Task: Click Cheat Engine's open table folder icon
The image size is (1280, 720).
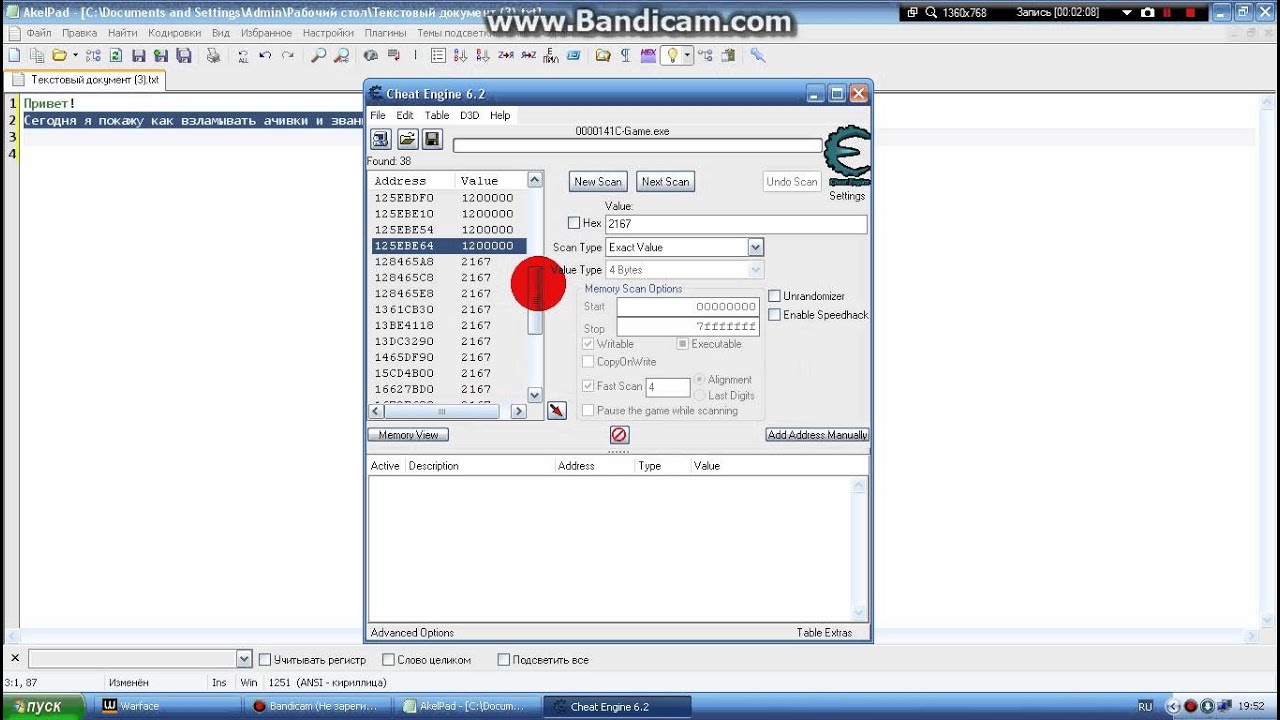Action: click(407, 139)
